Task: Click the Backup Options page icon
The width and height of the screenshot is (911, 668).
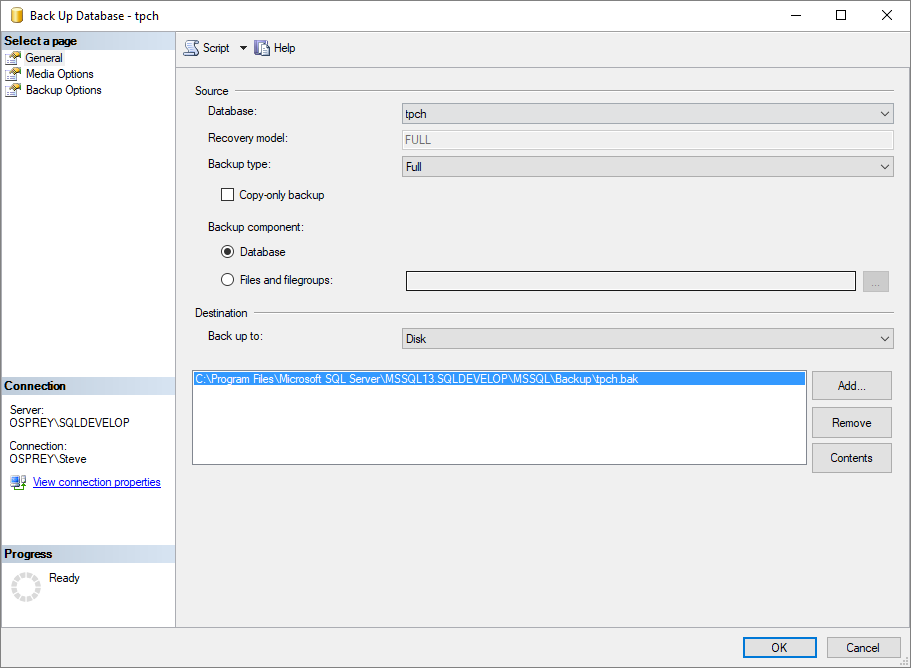Action: (13, 90)
